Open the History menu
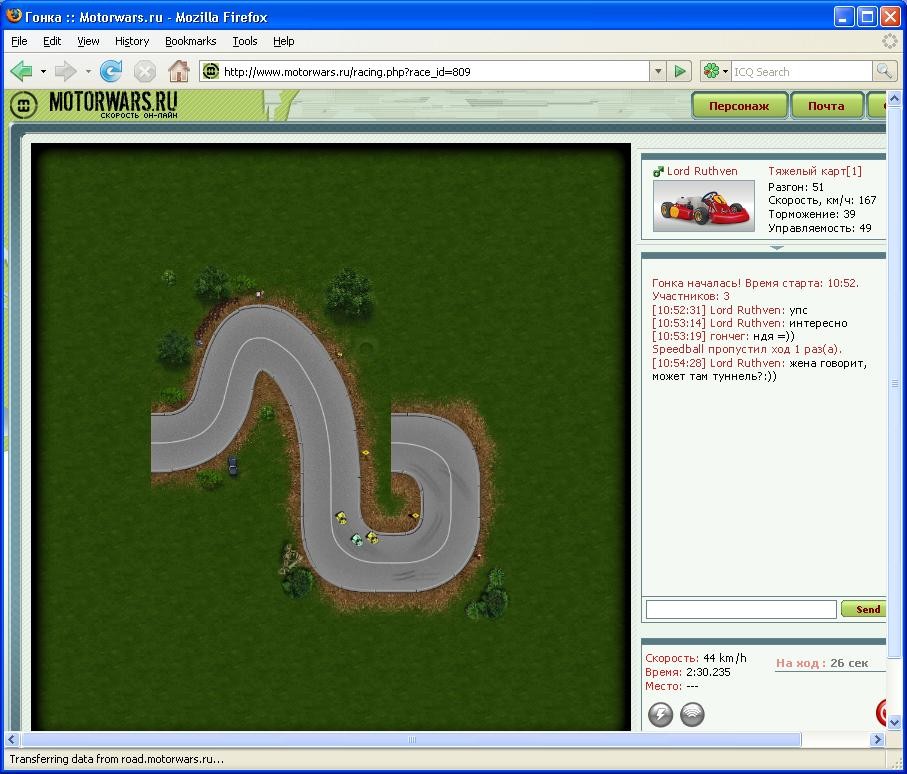The height and width of the screenshot is (774, 907). (131, 41)
